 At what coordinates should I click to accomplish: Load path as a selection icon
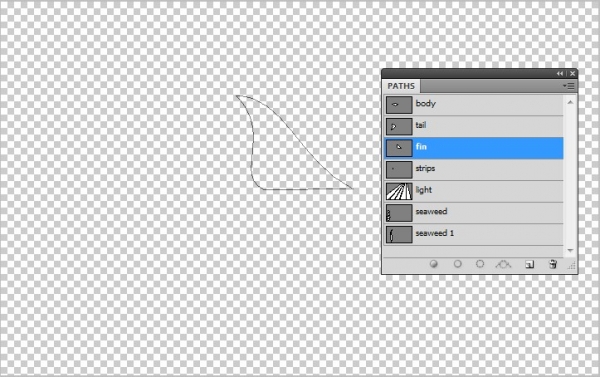click(x=480, y=264)
